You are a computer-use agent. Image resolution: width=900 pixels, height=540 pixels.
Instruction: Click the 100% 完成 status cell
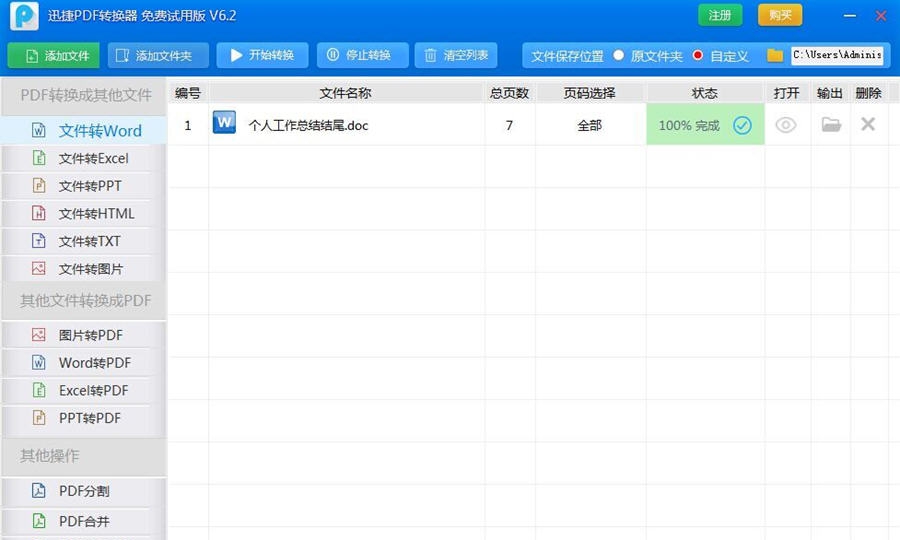pos(705,125)
